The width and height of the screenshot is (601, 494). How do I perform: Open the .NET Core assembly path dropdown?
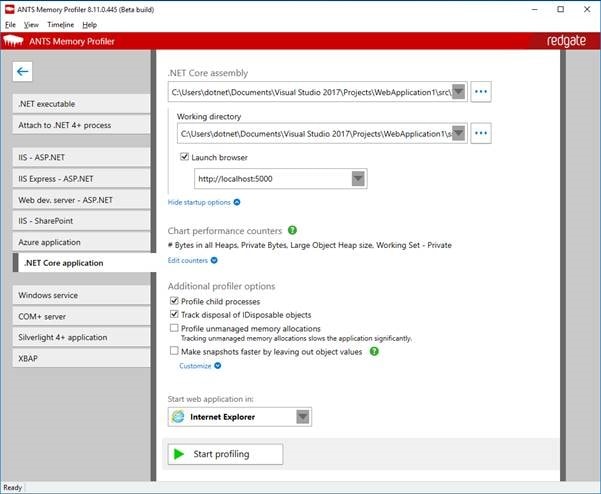point(458,92)
